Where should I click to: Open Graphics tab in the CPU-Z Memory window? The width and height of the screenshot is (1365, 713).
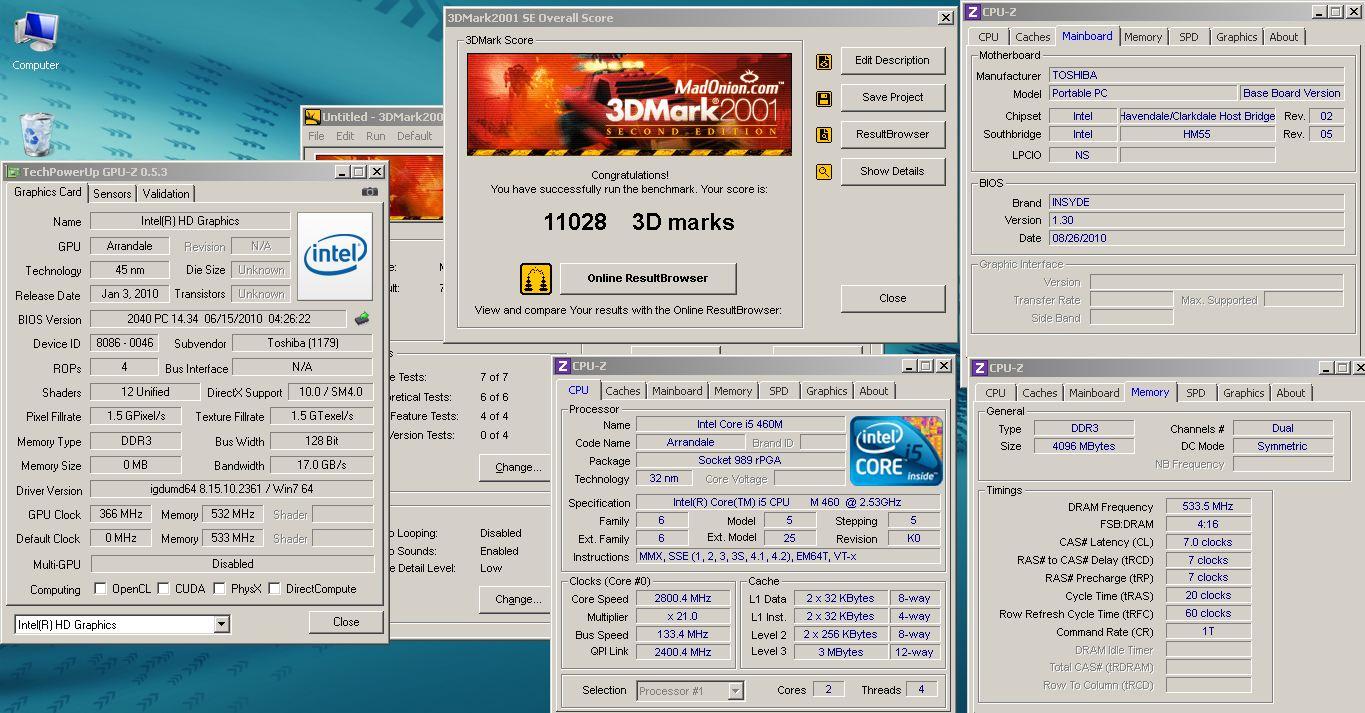coord(1243,393)
